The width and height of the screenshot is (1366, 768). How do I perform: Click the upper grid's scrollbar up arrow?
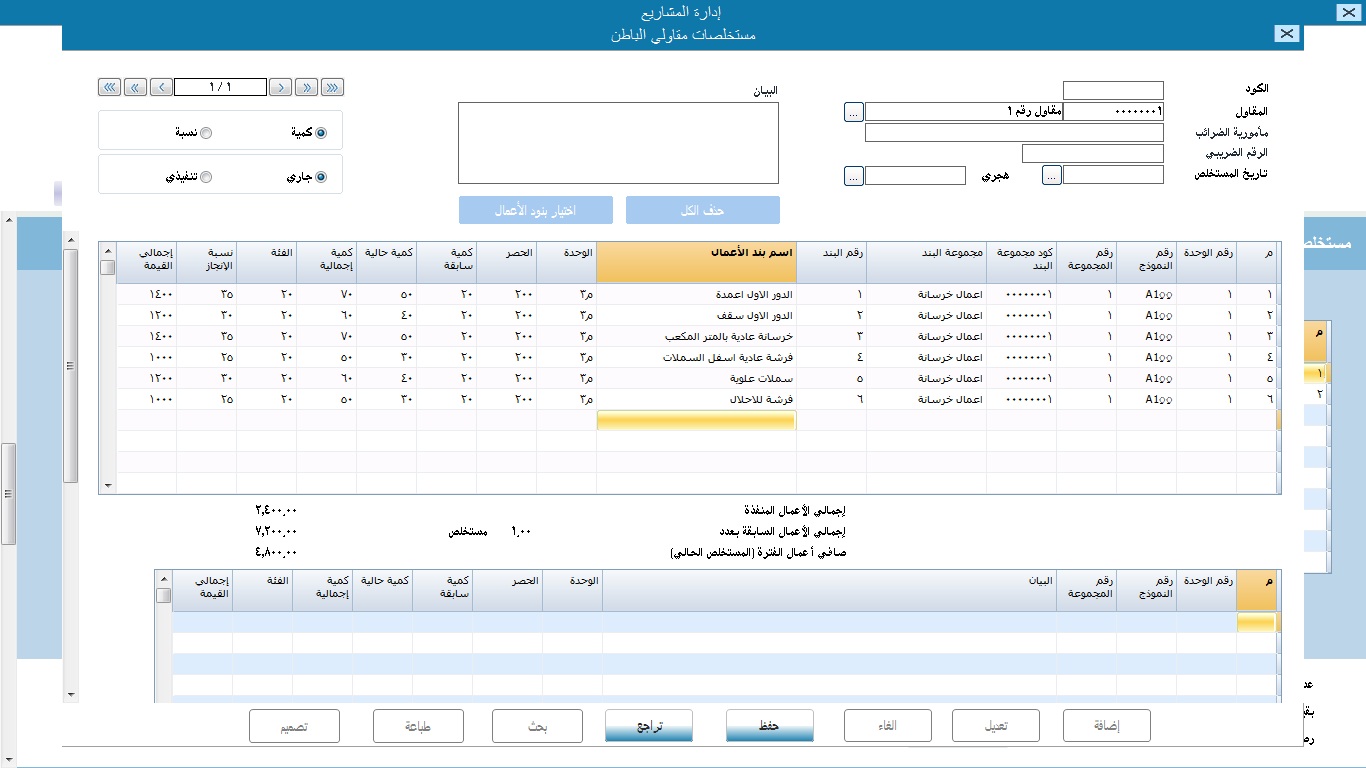108,251
